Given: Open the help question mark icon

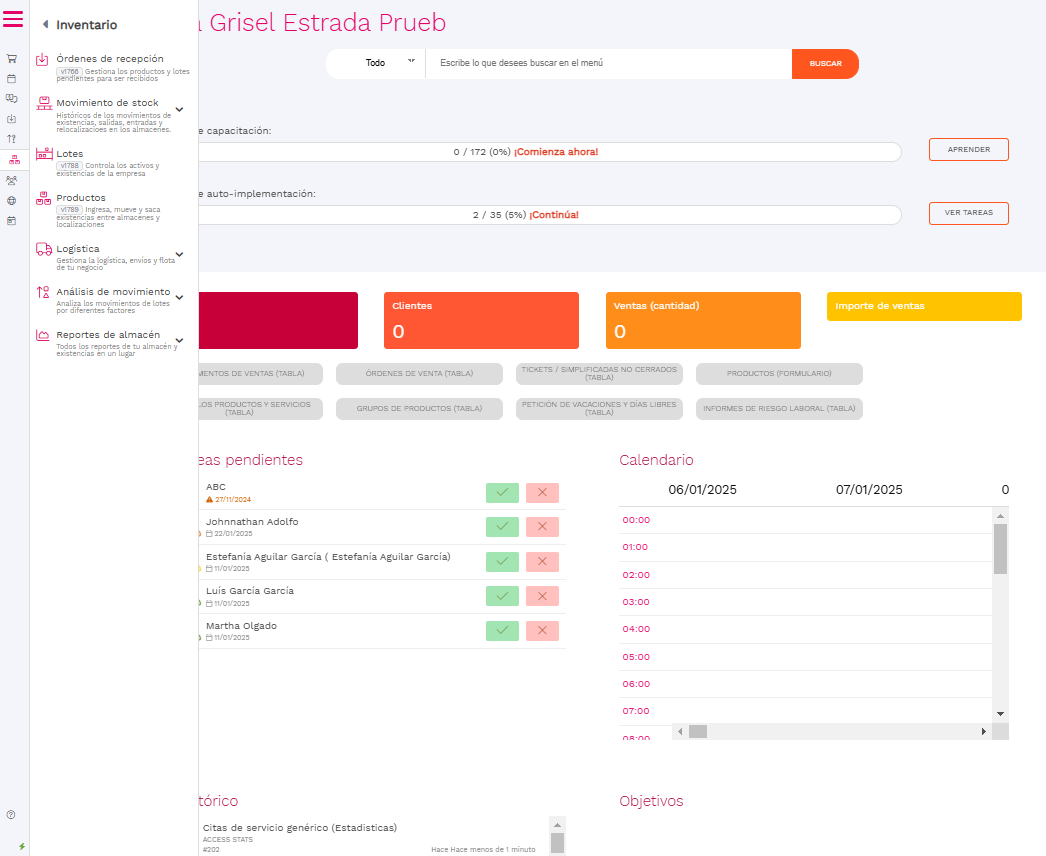Looking at the screenshot, I should tap(11, 815).
